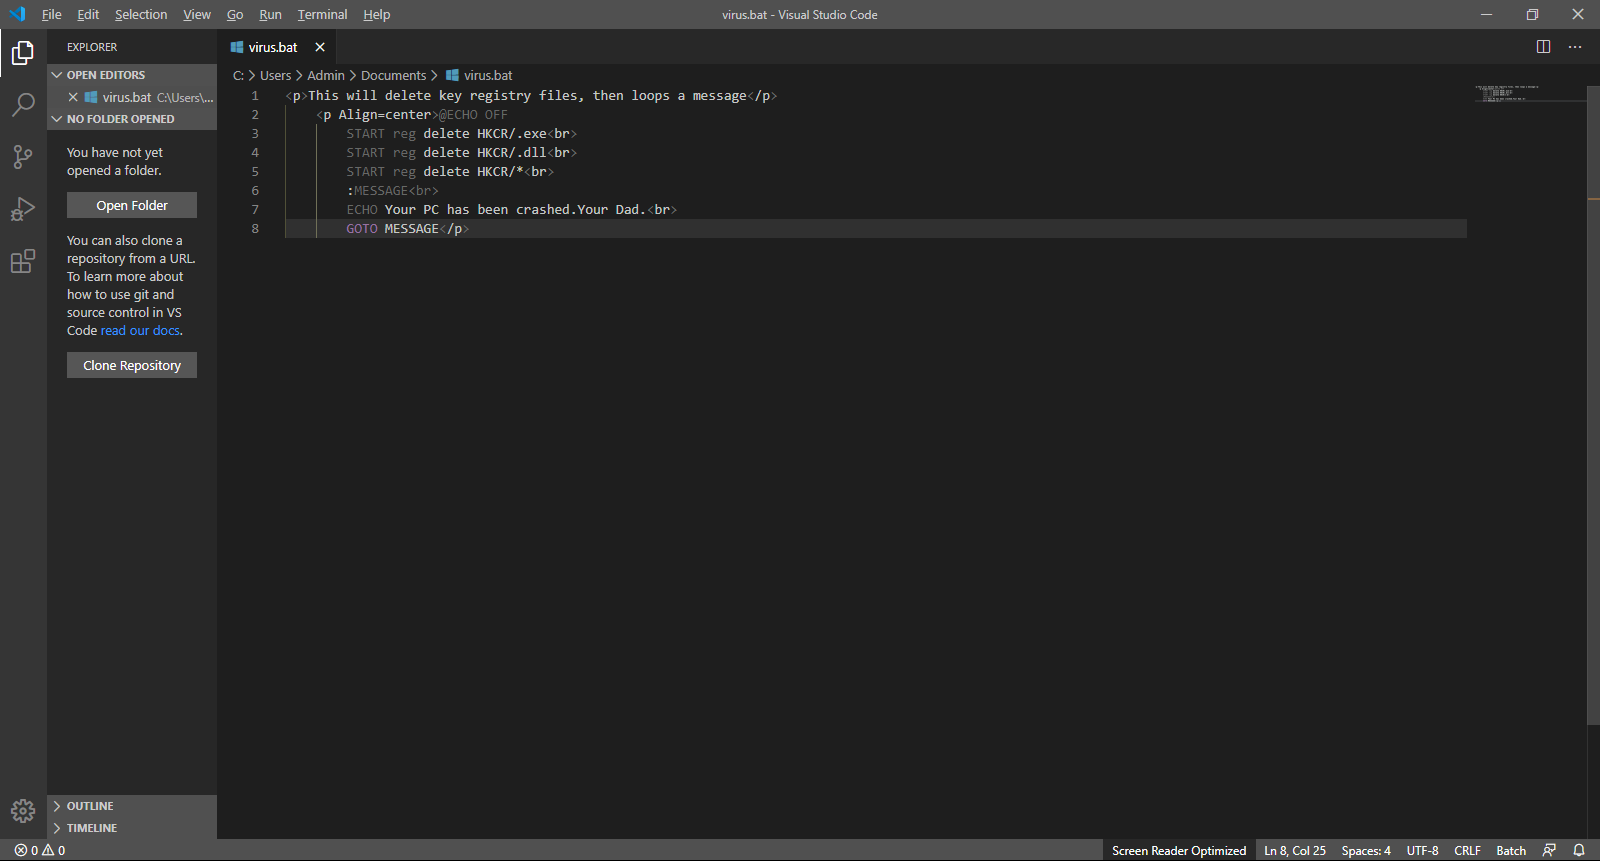Viewport: 1600px width, 861px height.
Task: Open the Help menu
Action: pos(377,14)
